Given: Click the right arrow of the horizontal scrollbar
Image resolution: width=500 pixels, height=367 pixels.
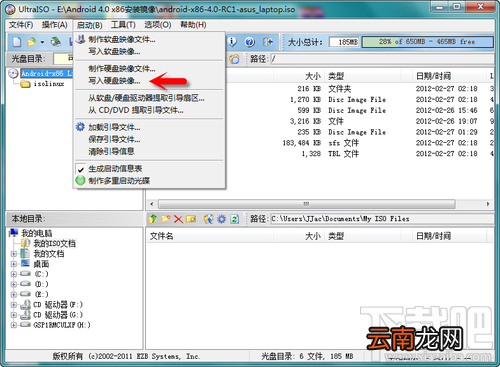Looking at the screenshot, I should [488, 204].
